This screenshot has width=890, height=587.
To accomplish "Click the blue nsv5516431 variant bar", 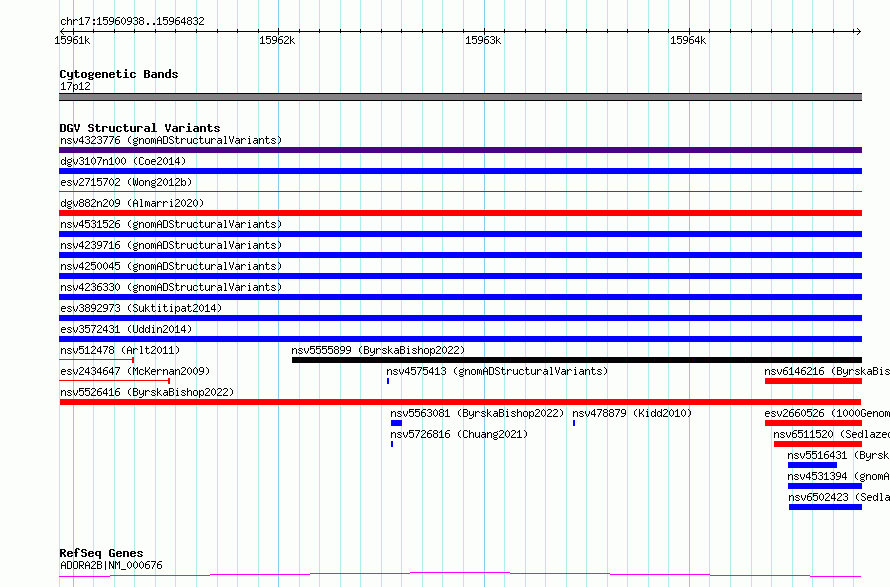I will click(812, 465).
